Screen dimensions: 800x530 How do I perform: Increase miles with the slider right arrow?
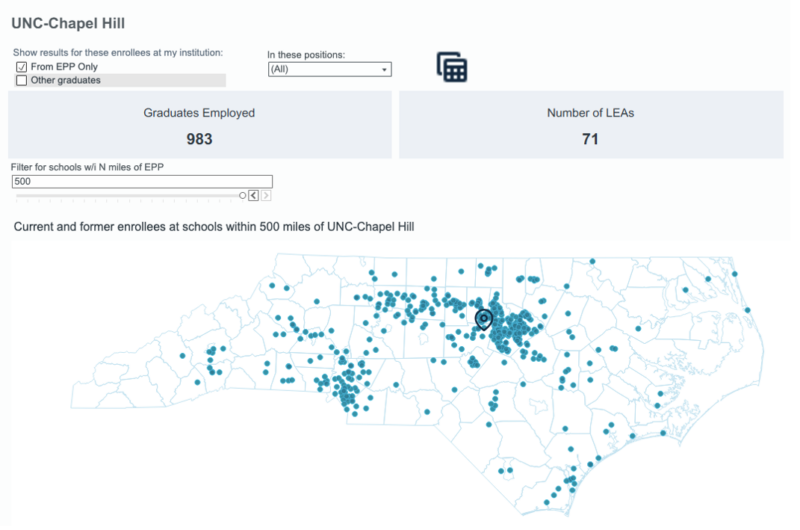266,195
